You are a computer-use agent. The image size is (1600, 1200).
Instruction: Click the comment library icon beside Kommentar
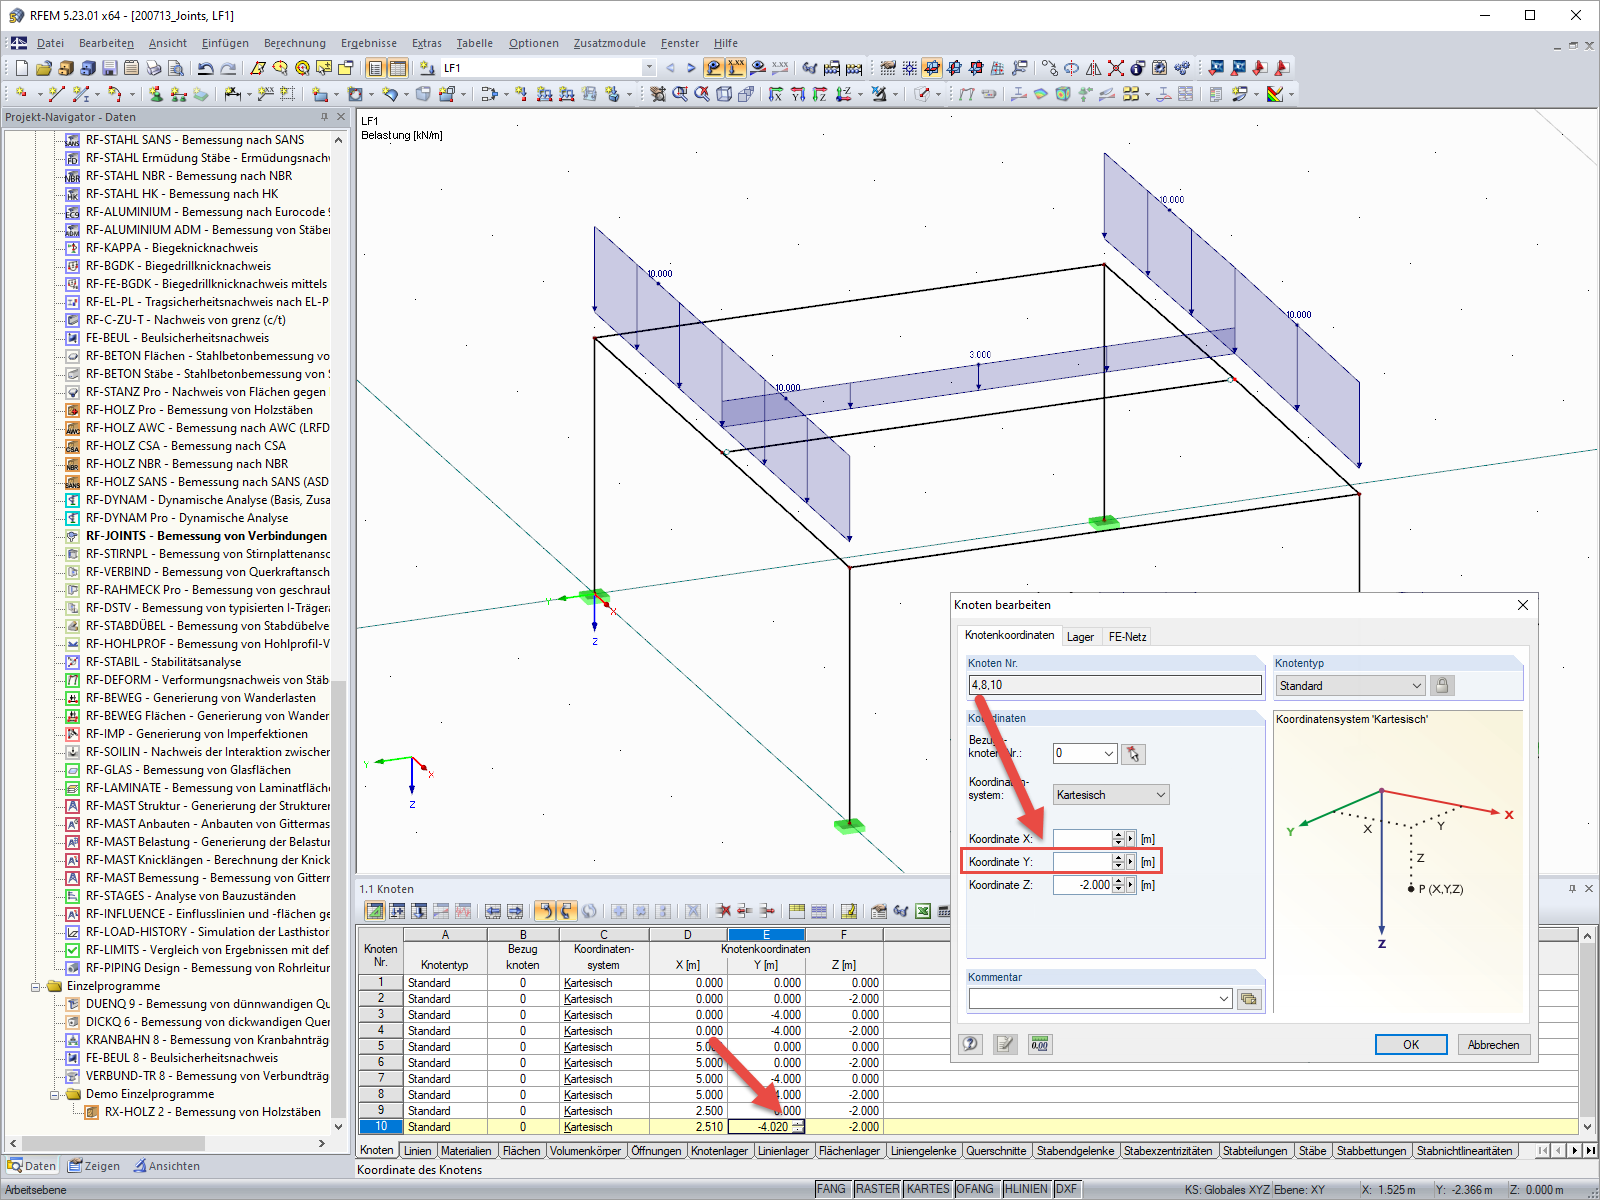coord(1249,999)
